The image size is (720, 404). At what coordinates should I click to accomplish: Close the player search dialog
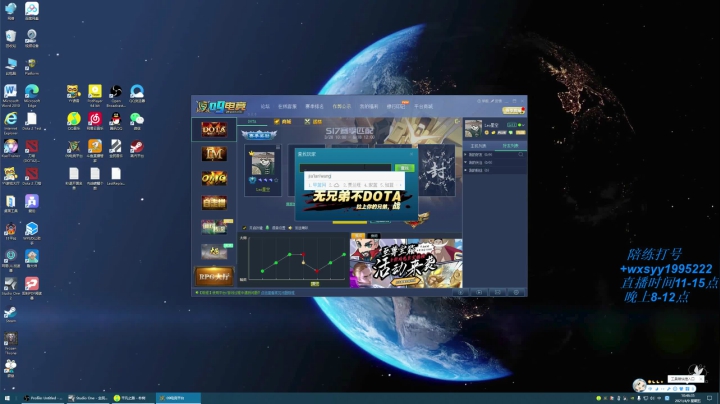pos(411,154)
